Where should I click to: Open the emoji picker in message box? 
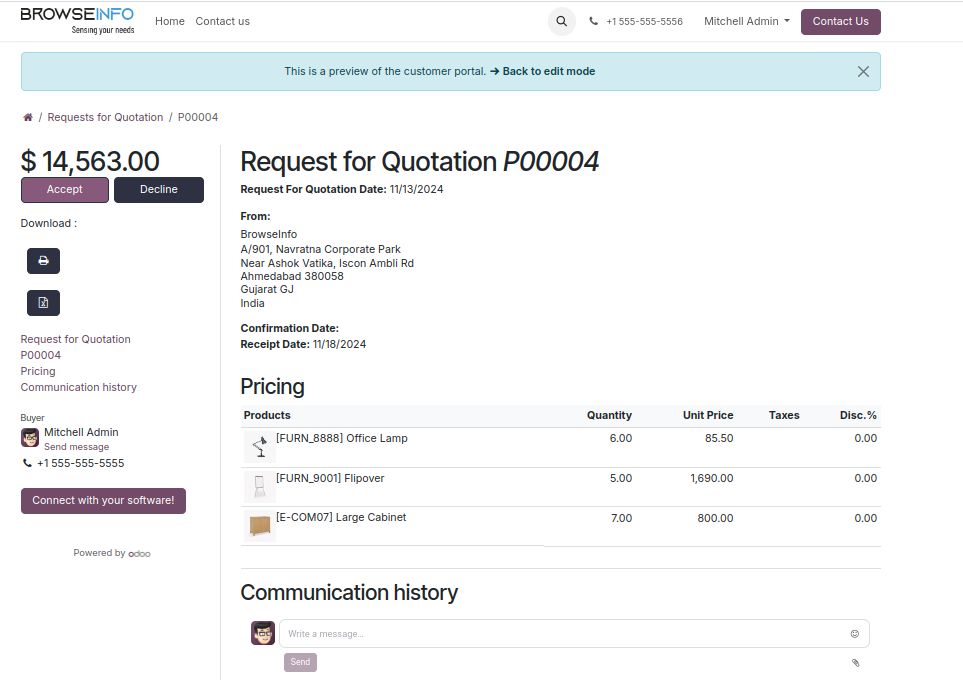click(x=854, y=634)
